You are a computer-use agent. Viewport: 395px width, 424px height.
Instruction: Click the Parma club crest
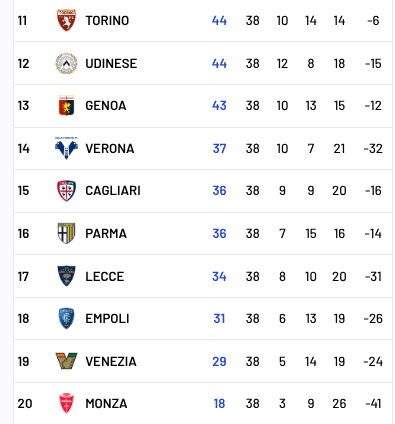click(x=66, y=233)
